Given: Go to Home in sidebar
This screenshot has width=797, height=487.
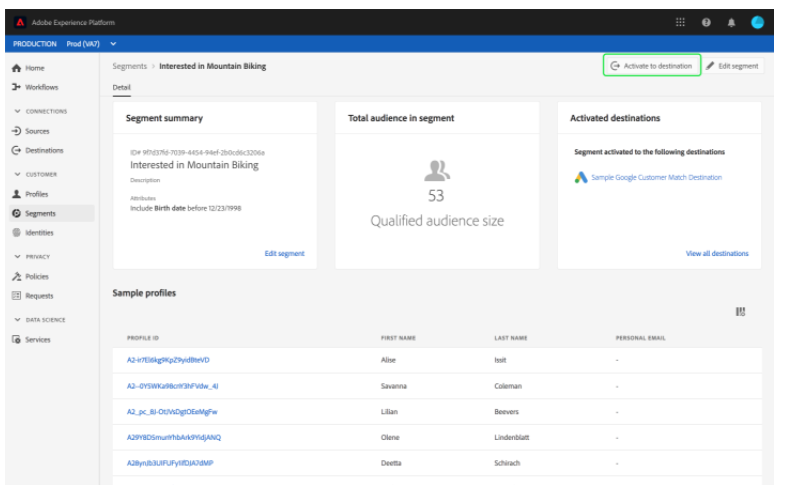Looking at the screenshot, I should coord(35,68).
